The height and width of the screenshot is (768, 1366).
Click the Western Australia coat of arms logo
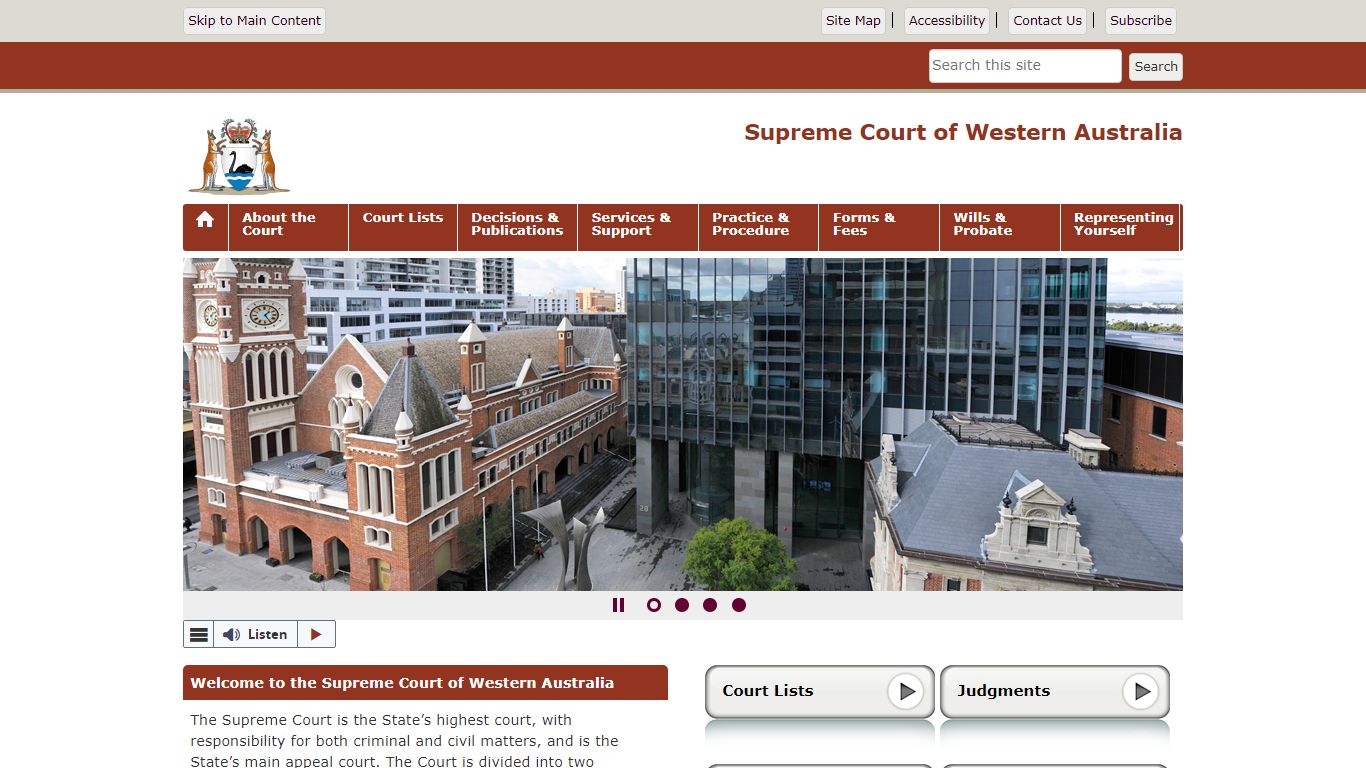(239, 156)
